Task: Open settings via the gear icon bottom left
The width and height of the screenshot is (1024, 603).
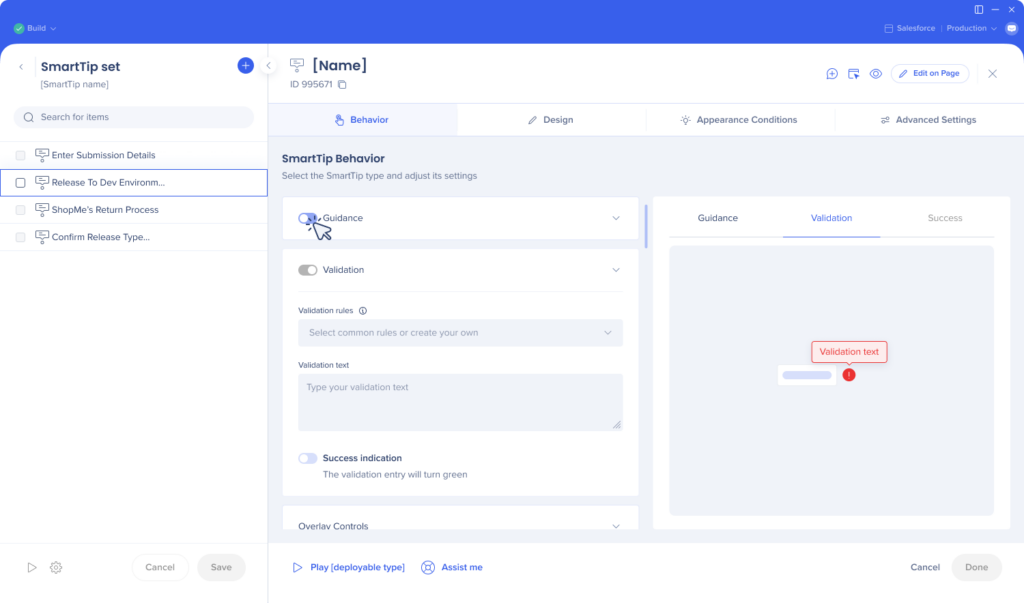Action: (x=56, y=567)
